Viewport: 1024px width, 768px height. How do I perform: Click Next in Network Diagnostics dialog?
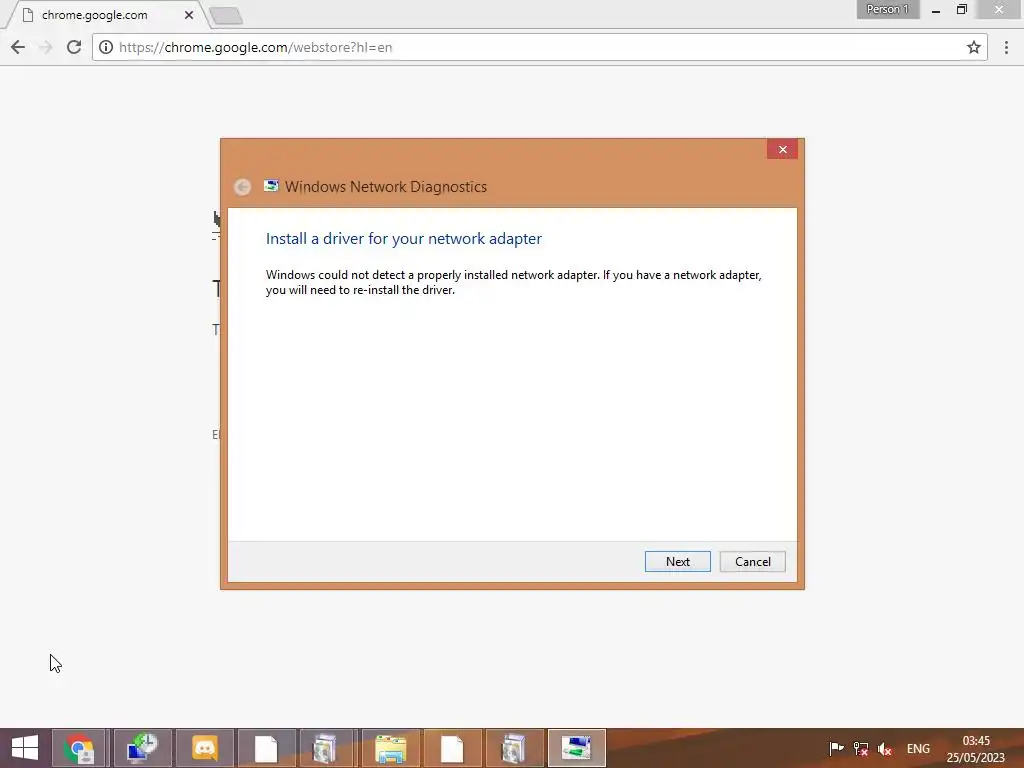coord(677,562)
